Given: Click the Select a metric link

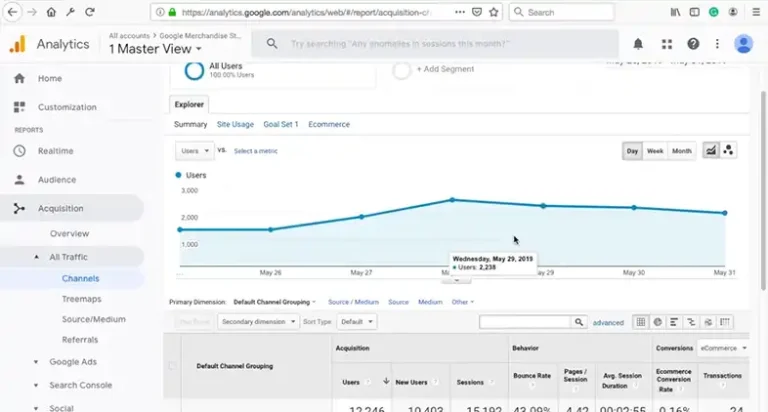Looking at the screenshot, I should point(256,151).
